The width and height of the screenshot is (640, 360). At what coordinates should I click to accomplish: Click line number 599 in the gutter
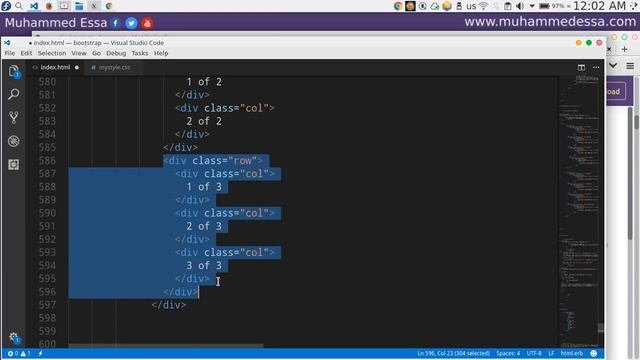pyautogui.click(x=47, y=331)
